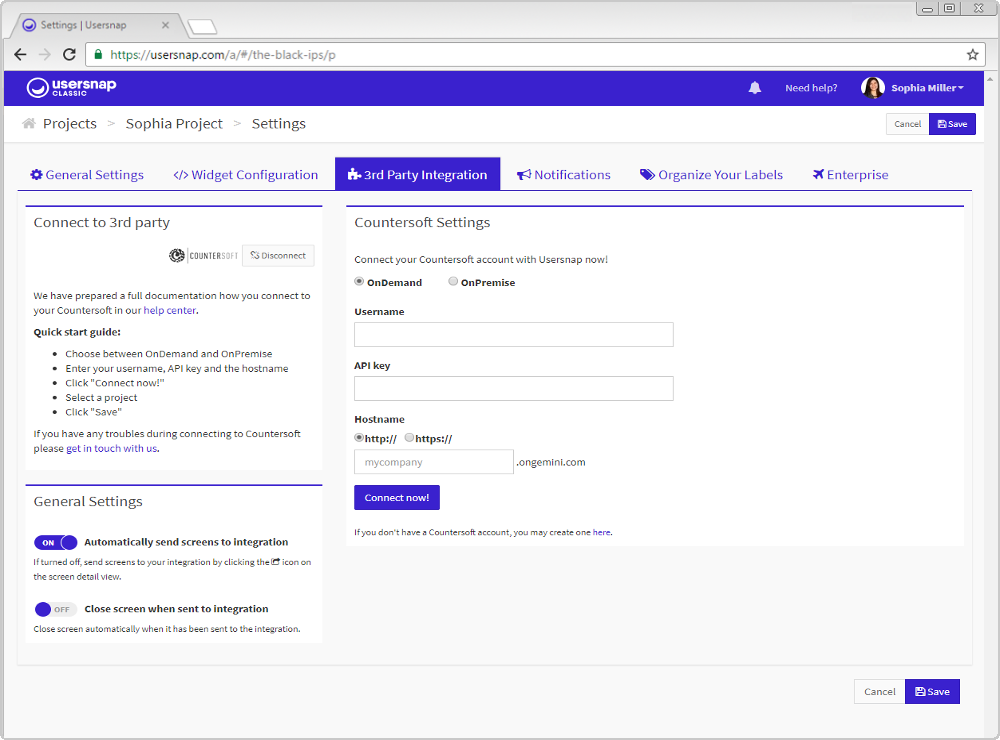The height and width of the screenshot is (740, 1000).
Task: Bookmark this page with star icon
Action: 972,55
